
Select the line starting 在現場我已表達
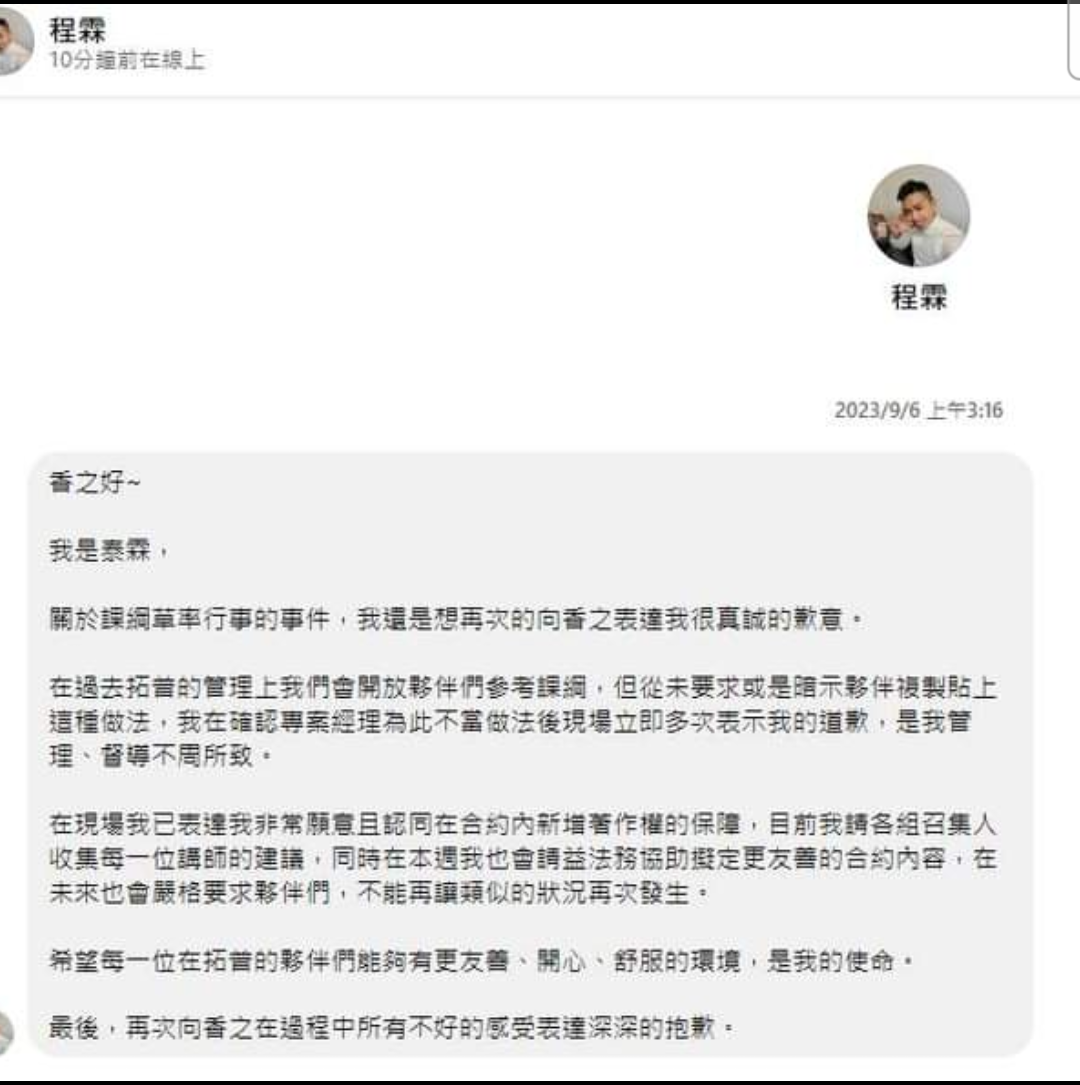523,824
